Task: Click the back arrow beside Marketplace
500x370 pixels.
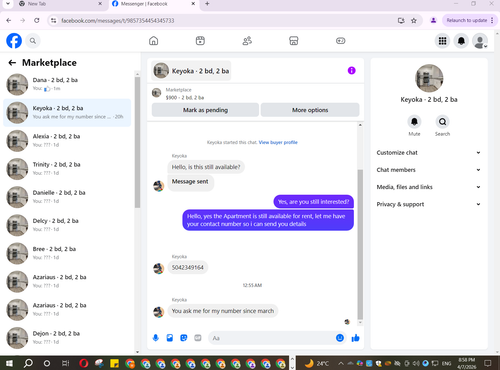Action: pyautogui.click(x=12, y=63)
